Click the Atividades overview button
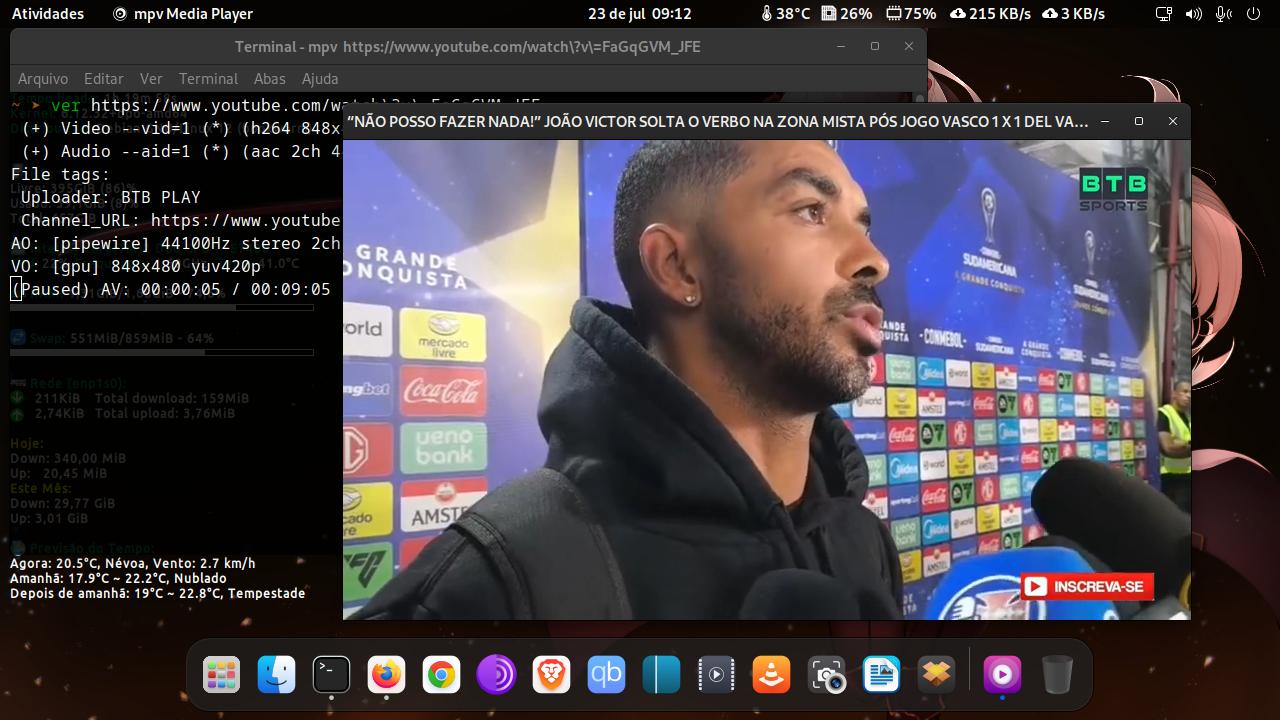This screenshot has height=720, width=1280. pyautogui.click(x=48, y=14)
